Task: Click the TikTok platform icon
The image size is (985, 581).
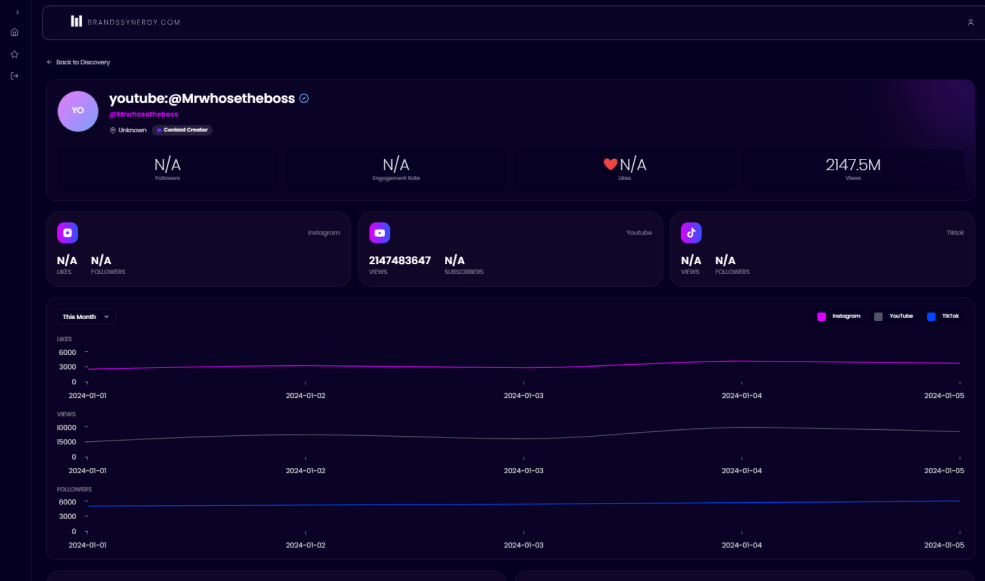Action: (692, 233)
